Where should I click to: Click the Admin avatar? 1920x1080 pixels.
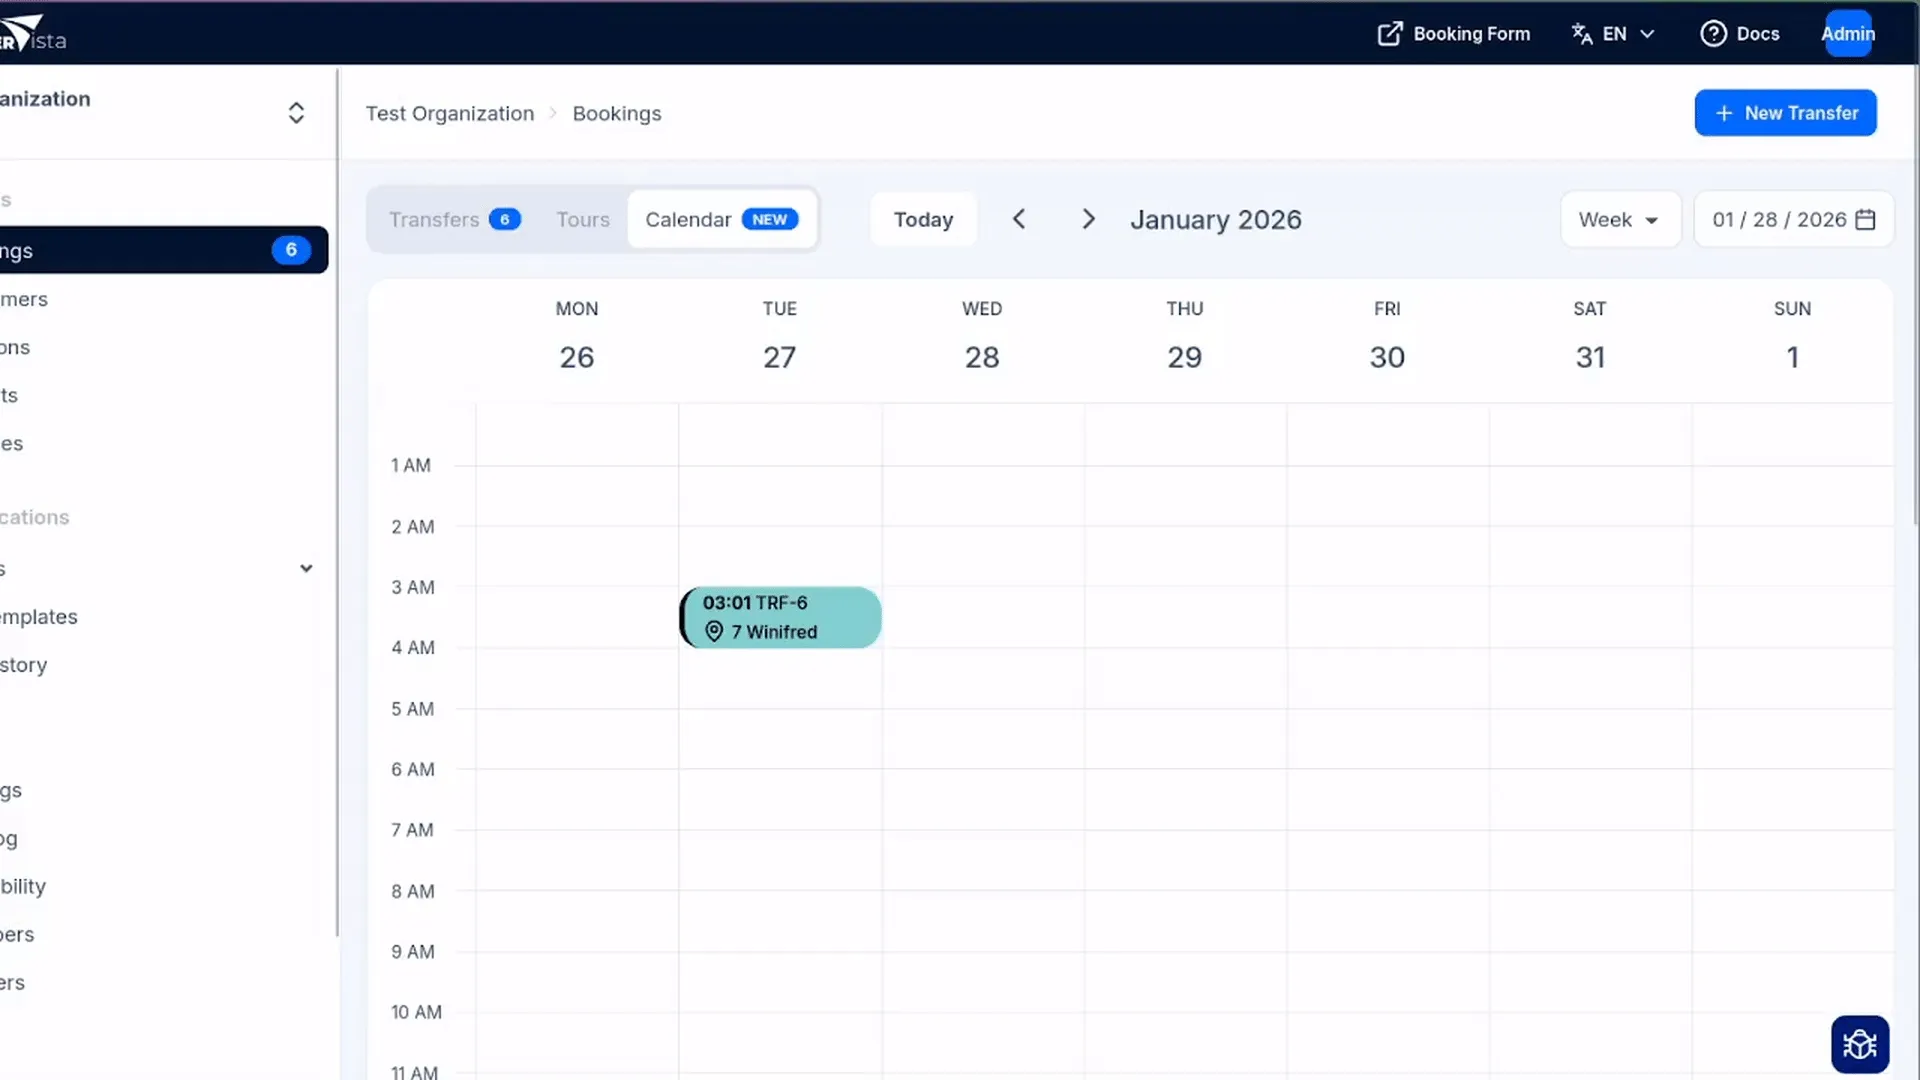pos(1847,34)
